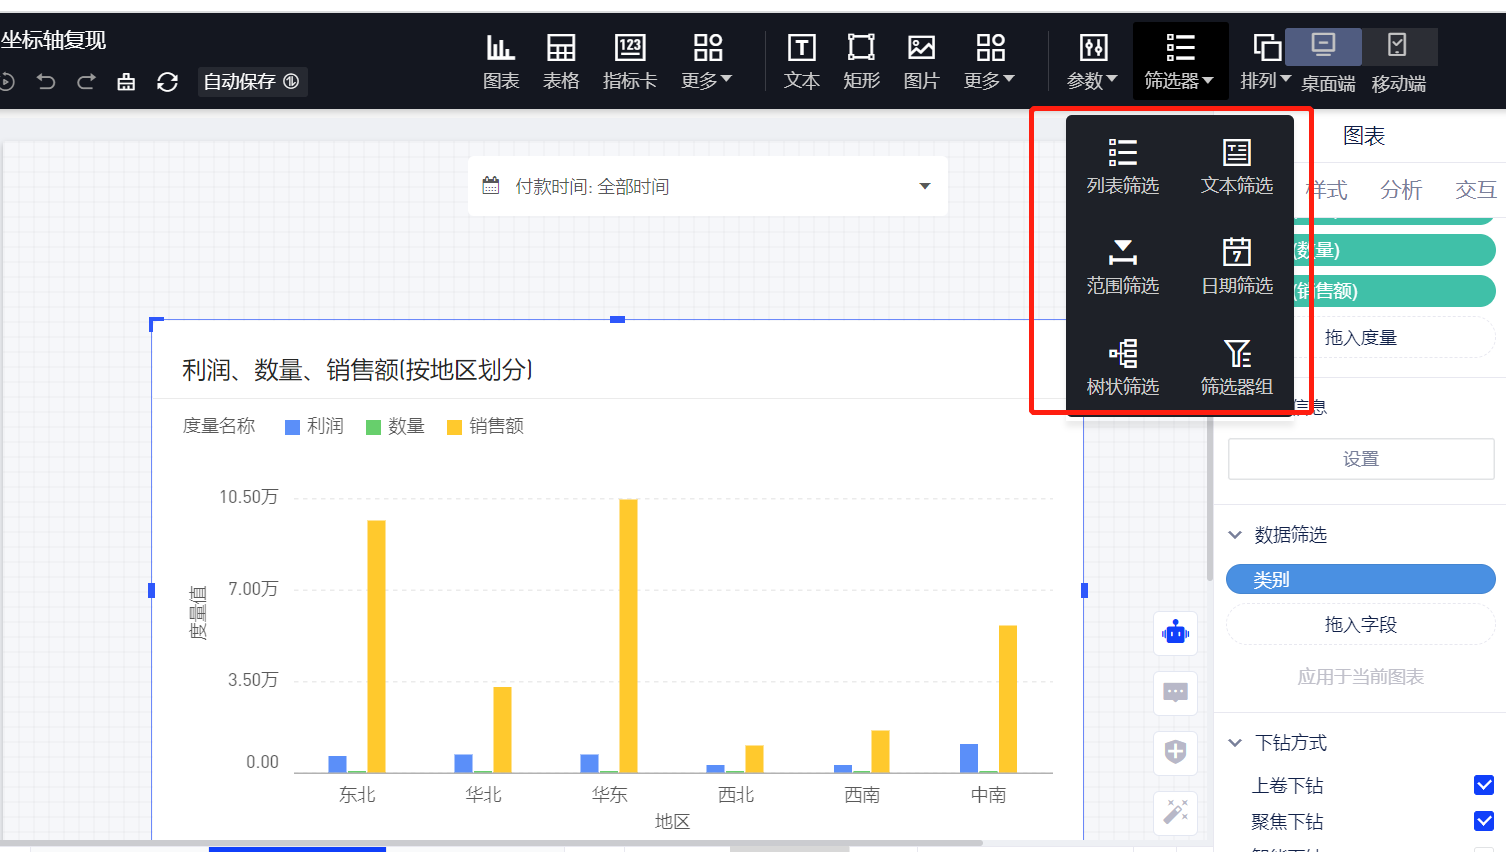The width and height of the screenshot is (1506, 852).
Task: Click 坐标轴复现 dashboard title
Action: click(x=53, y=40)
